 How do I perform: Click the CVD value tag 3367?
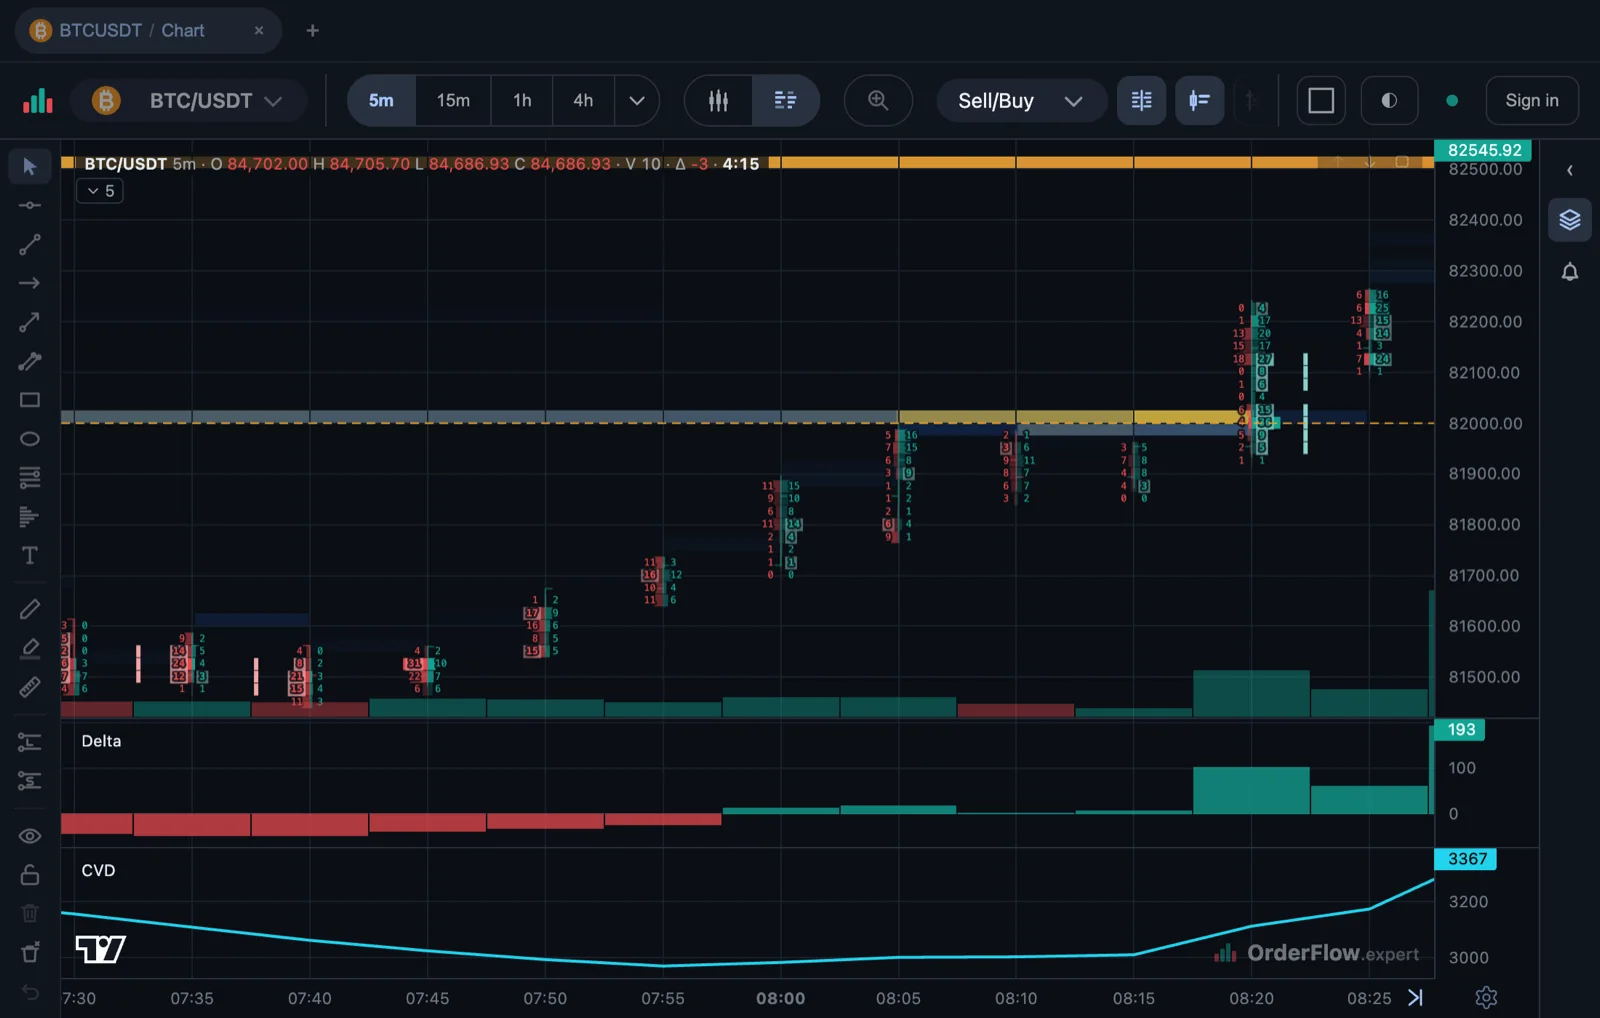pos(1467,859)
